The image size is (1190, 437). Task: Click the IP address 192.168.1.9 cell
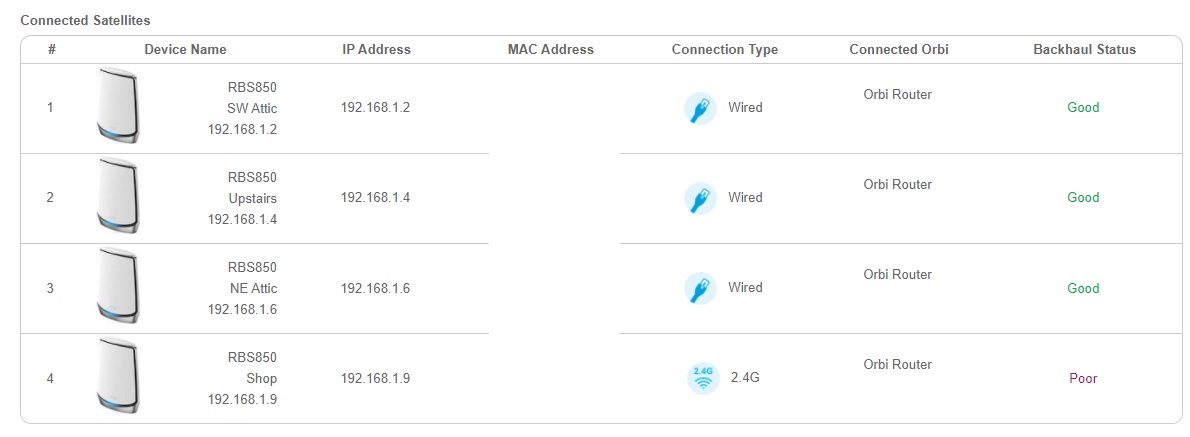coord(375,379)
